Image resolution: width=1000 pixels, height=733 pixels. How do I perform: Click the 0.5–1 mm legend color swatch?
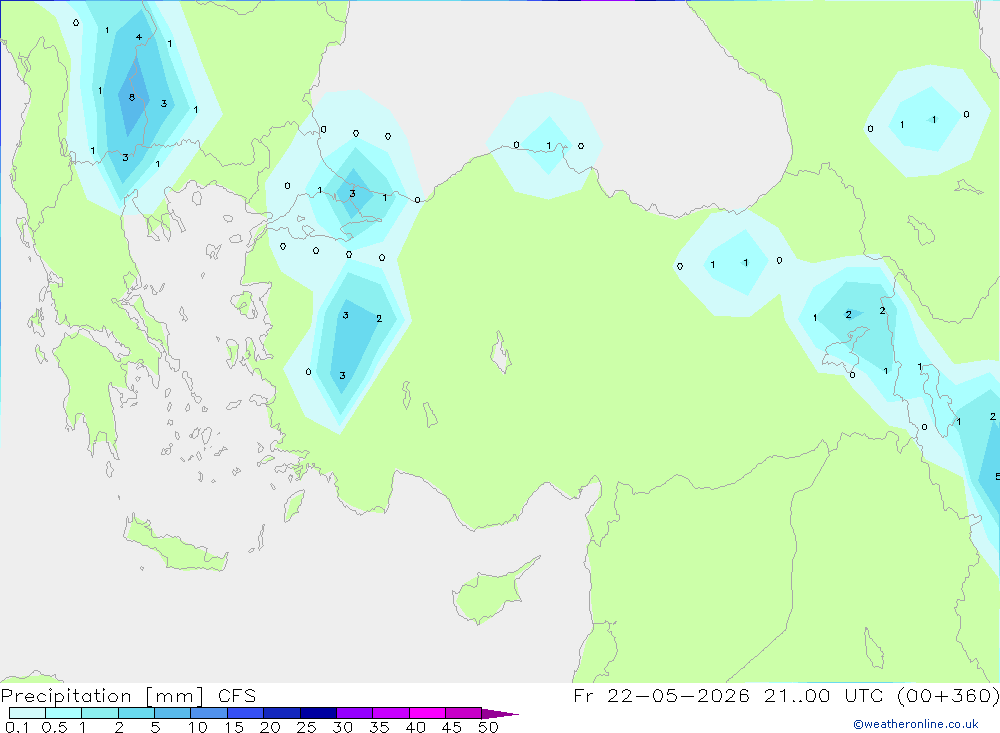coord(64,713)
